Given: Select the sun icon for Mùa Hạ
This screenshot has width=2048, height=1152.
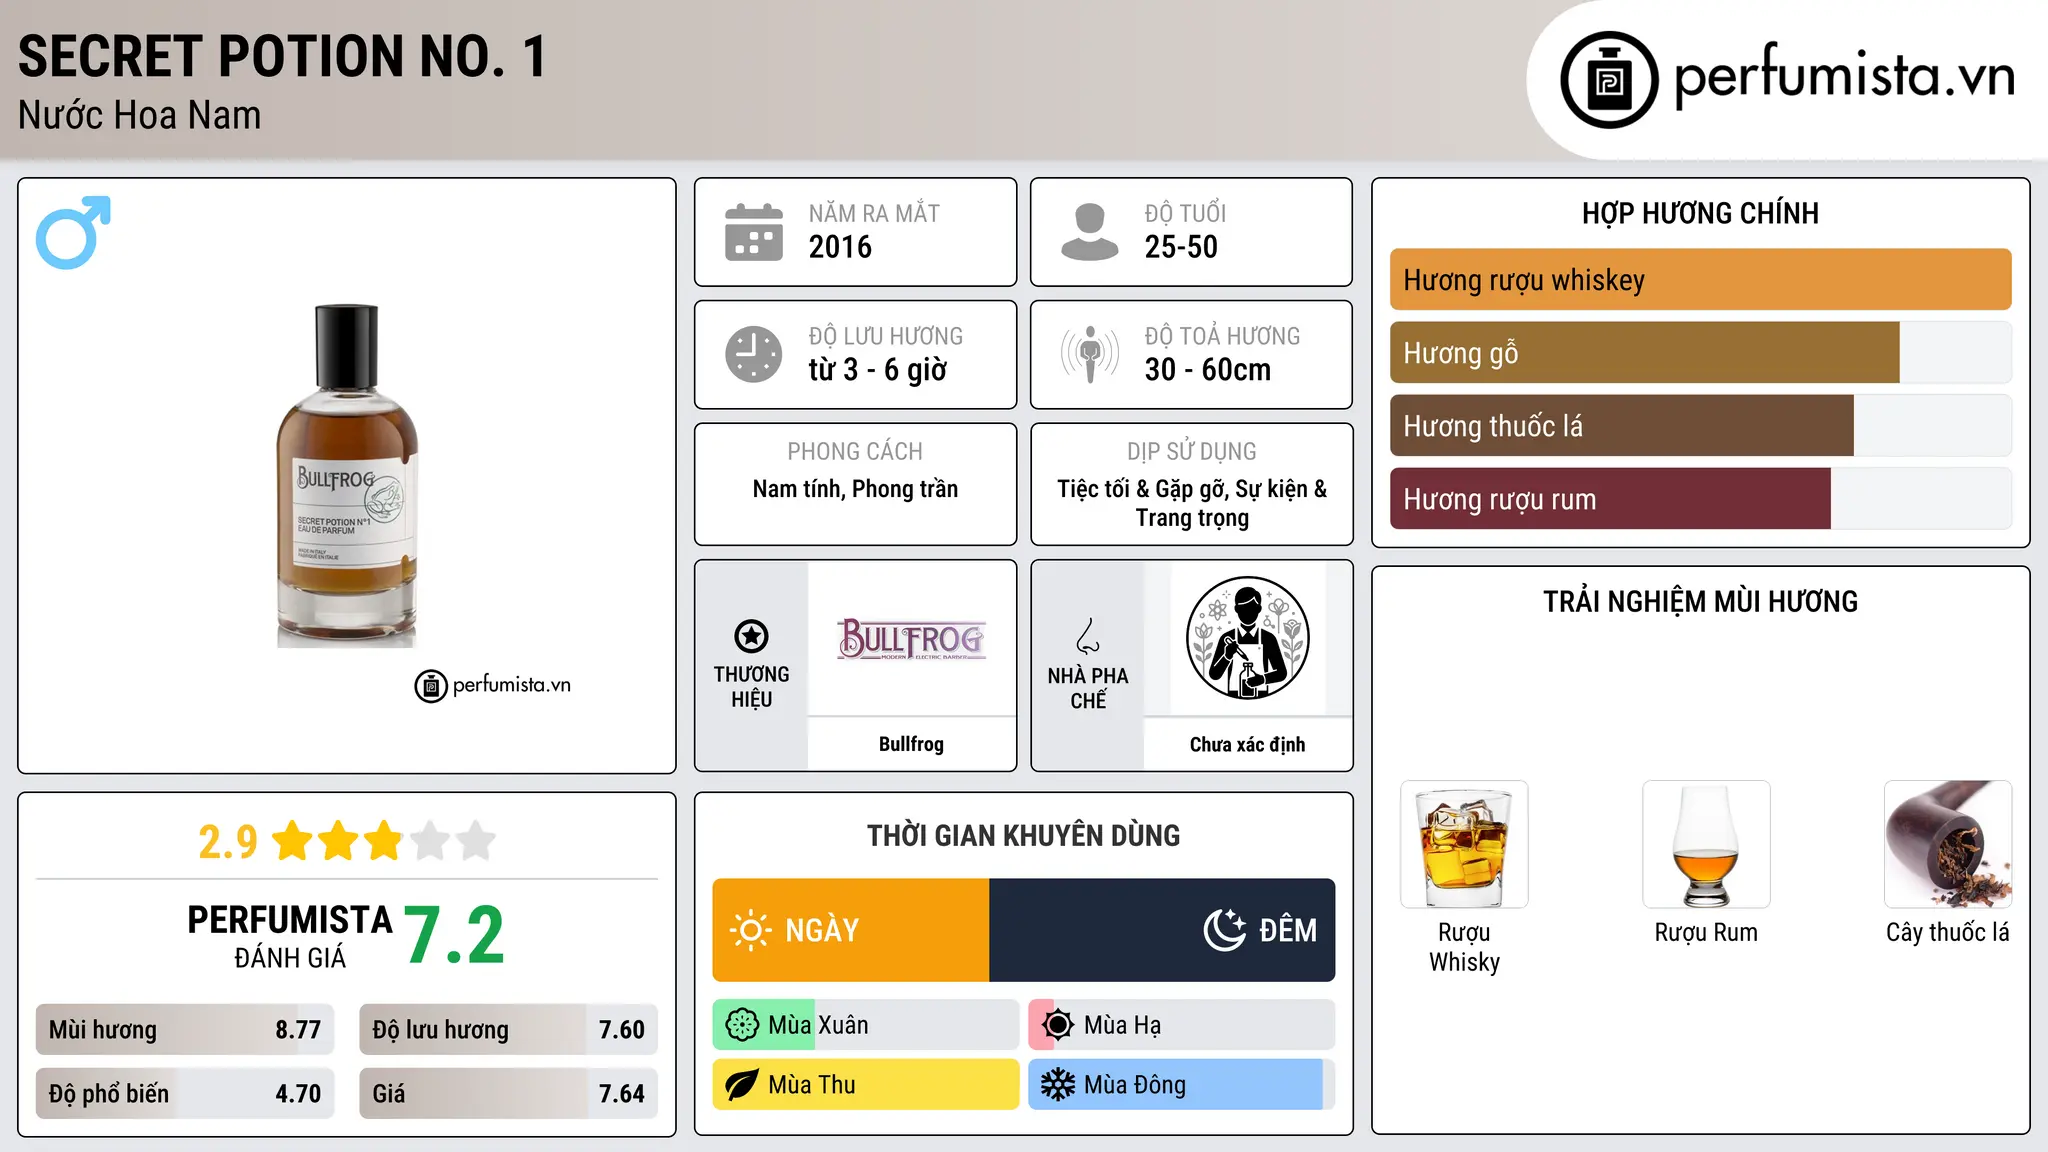Looking at the screenshot, I should pos(1058,1025).
